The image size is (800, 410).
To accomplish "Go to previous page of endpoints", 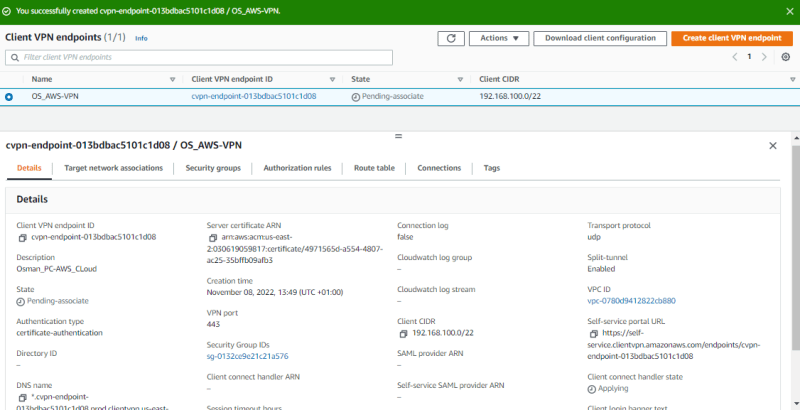I will tap(735, 57).
